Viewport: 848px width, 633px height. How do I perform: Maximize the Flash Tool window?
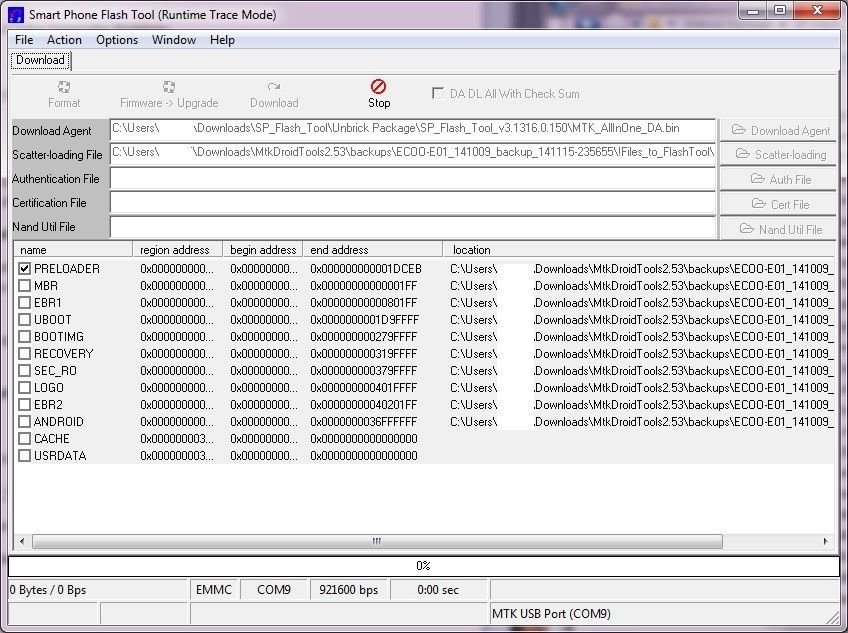780,10
